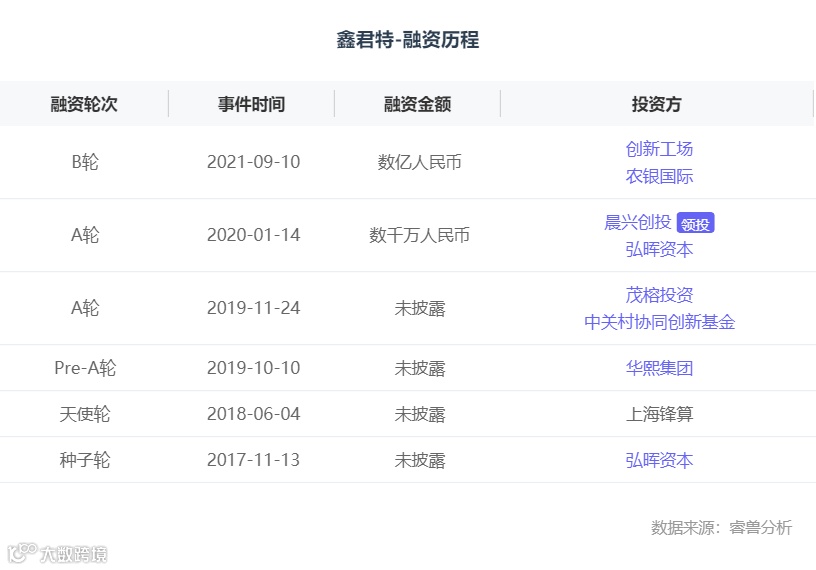Select the amount 数亿人民币
This screenshot has height=570, width=816.
click(419, 162)
